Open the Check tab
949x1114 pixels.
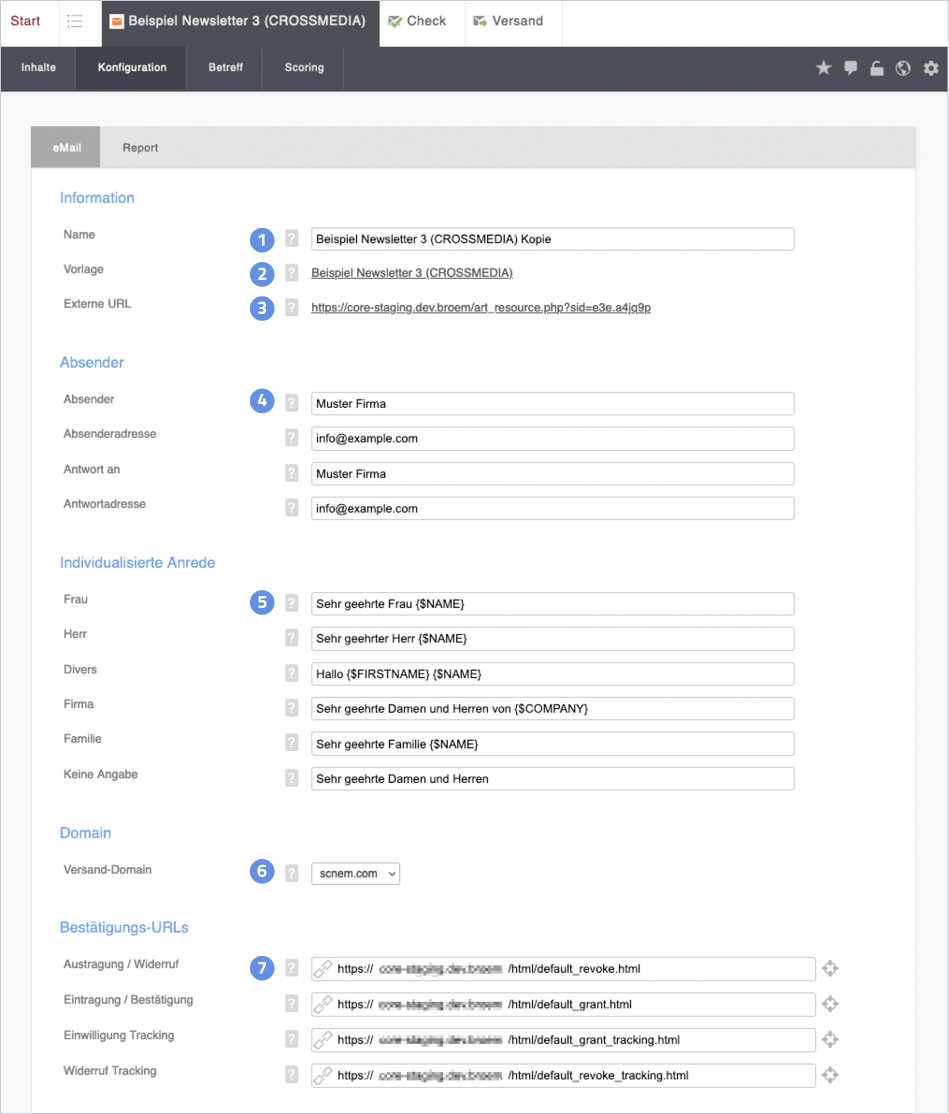(x=418, y=21)
